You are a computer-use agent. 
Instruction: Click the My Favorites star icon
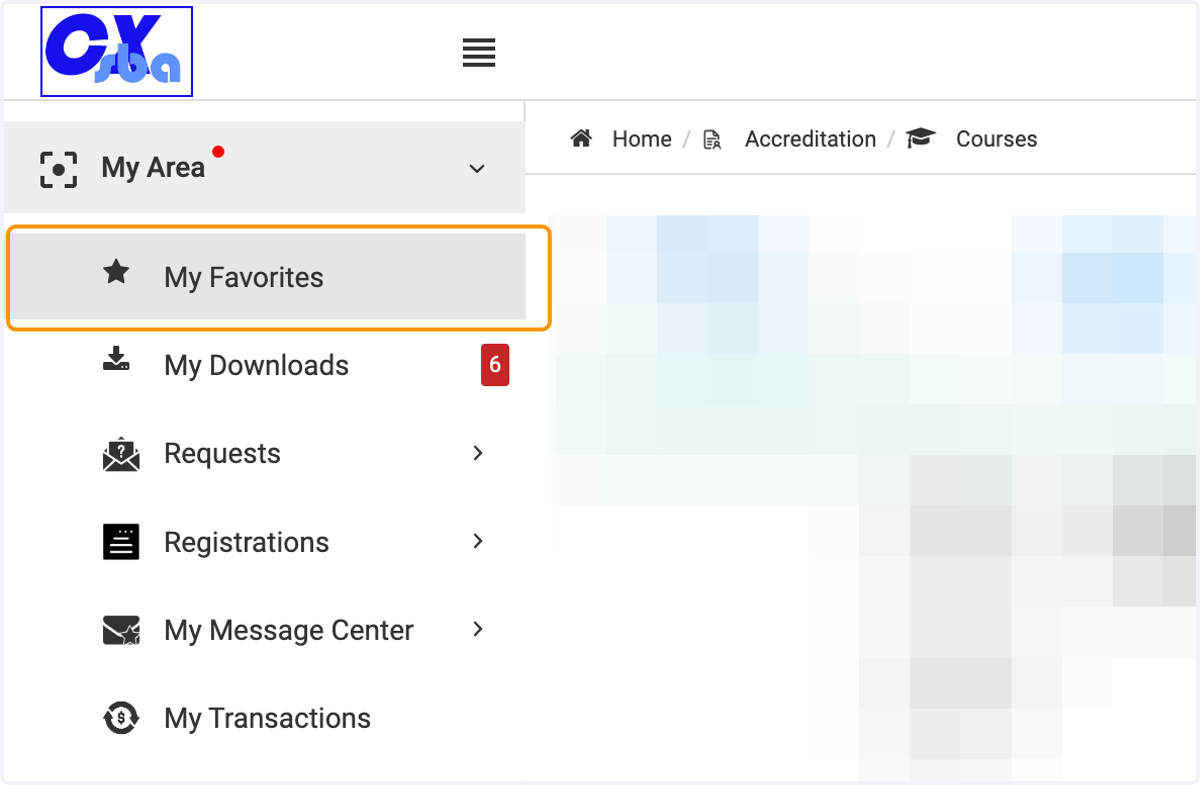coord(117,272)
